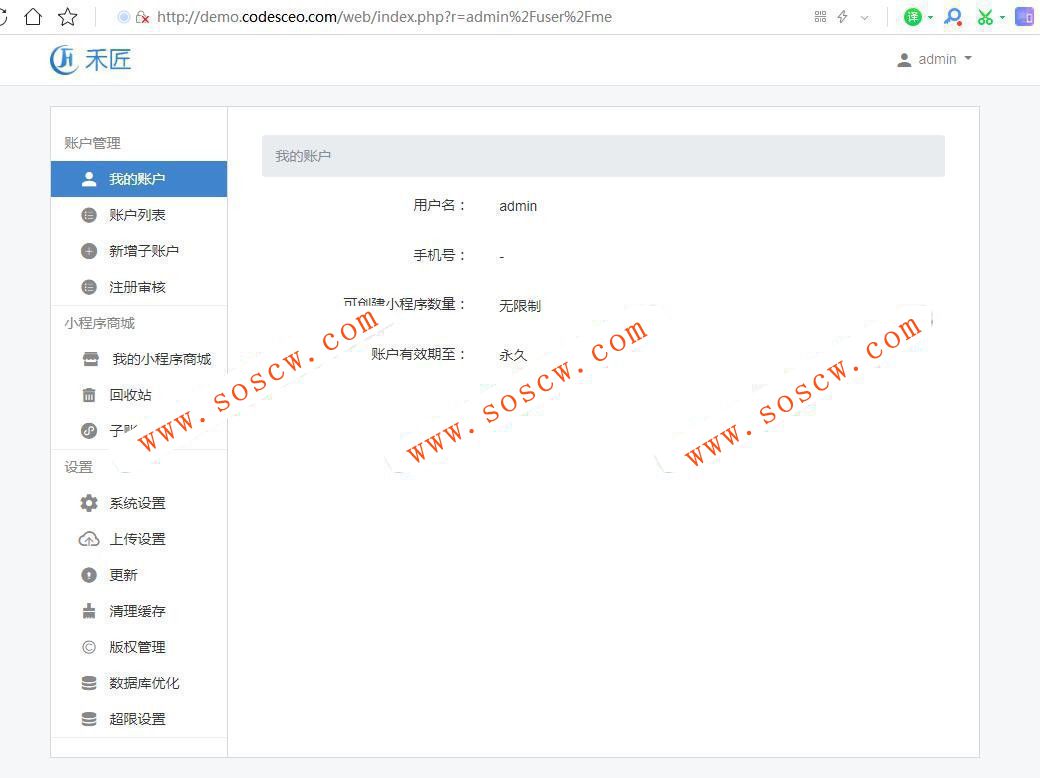Viewport: 1040px width, 778px height.
Task: Click the plus icon beside 新增子账户
Action: (x=89, y=251)
